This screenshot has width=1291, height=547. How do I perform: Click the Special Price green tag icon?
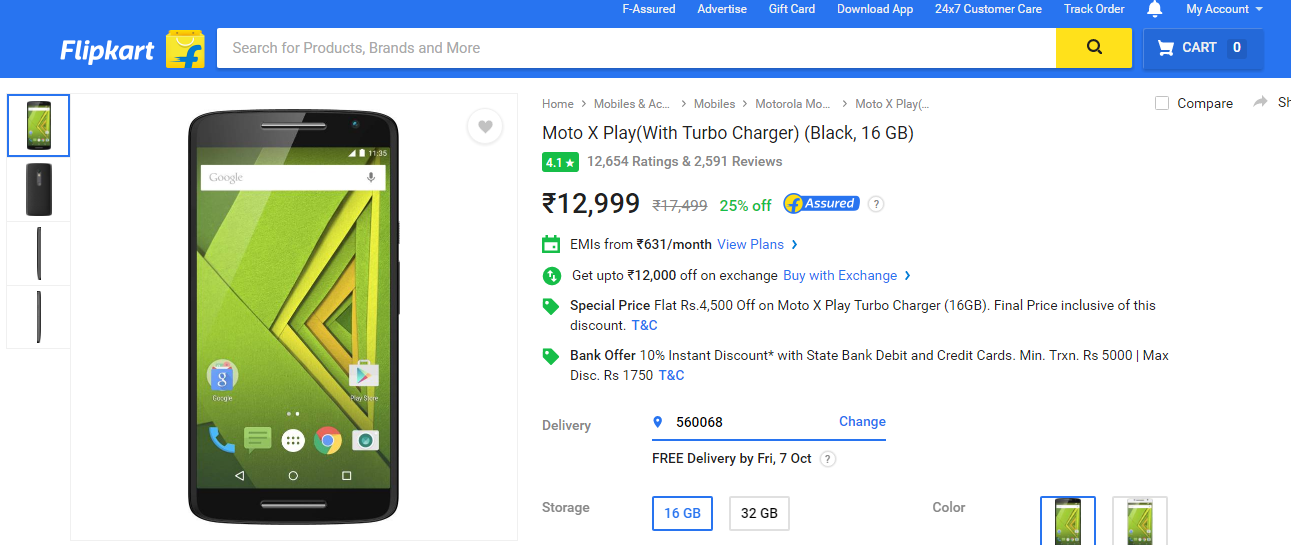[x=551, y=306]
